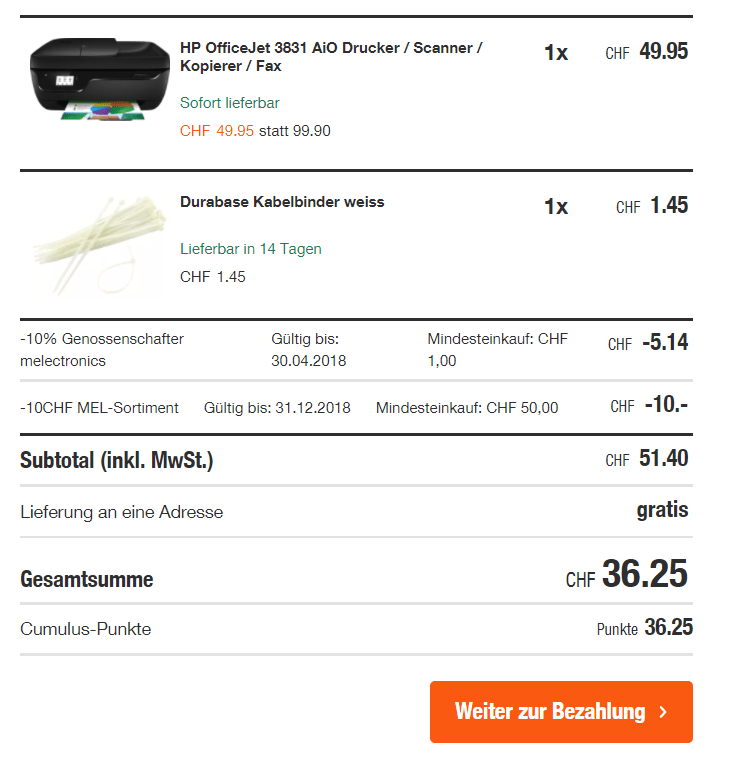750x766 pixels.
Task: Click the 1x quantity of the HP printer
Action: point(556,53)
